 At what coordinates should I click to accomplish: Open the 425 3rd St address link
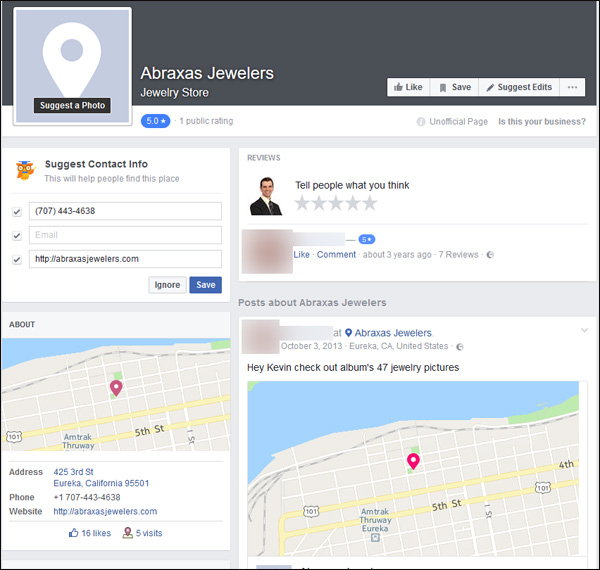[73, 472]
